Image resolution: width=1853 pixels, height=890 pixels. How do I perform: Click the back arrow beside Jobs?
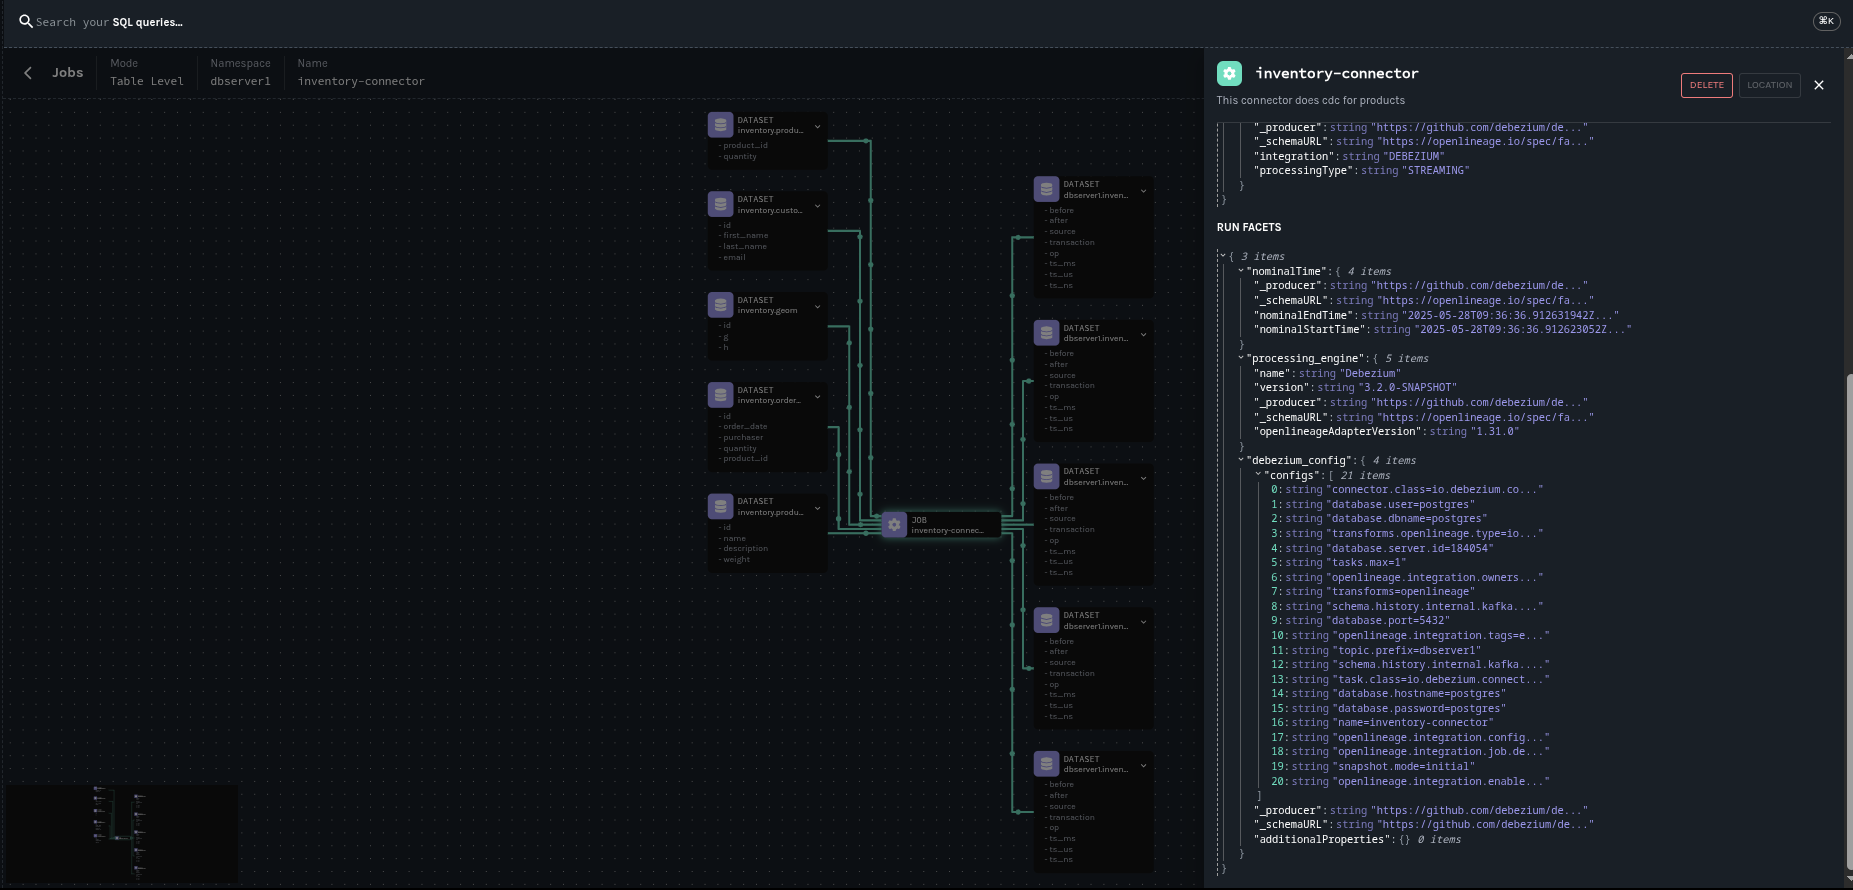tap(28, 73)
